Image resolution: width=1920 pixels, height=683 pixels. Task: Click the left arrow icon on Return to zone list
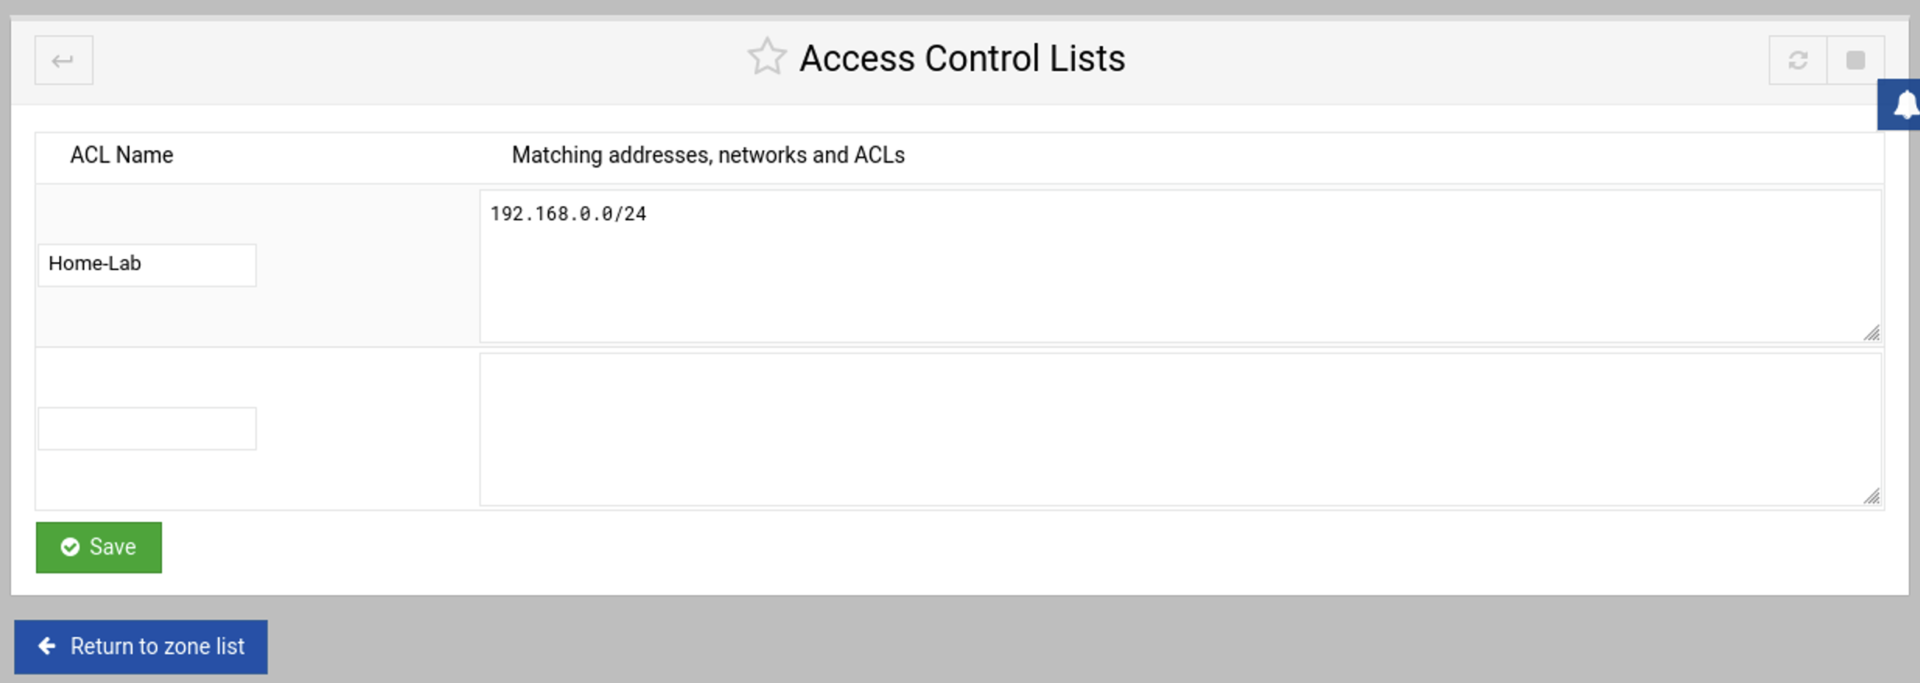(x=47, y=646)
